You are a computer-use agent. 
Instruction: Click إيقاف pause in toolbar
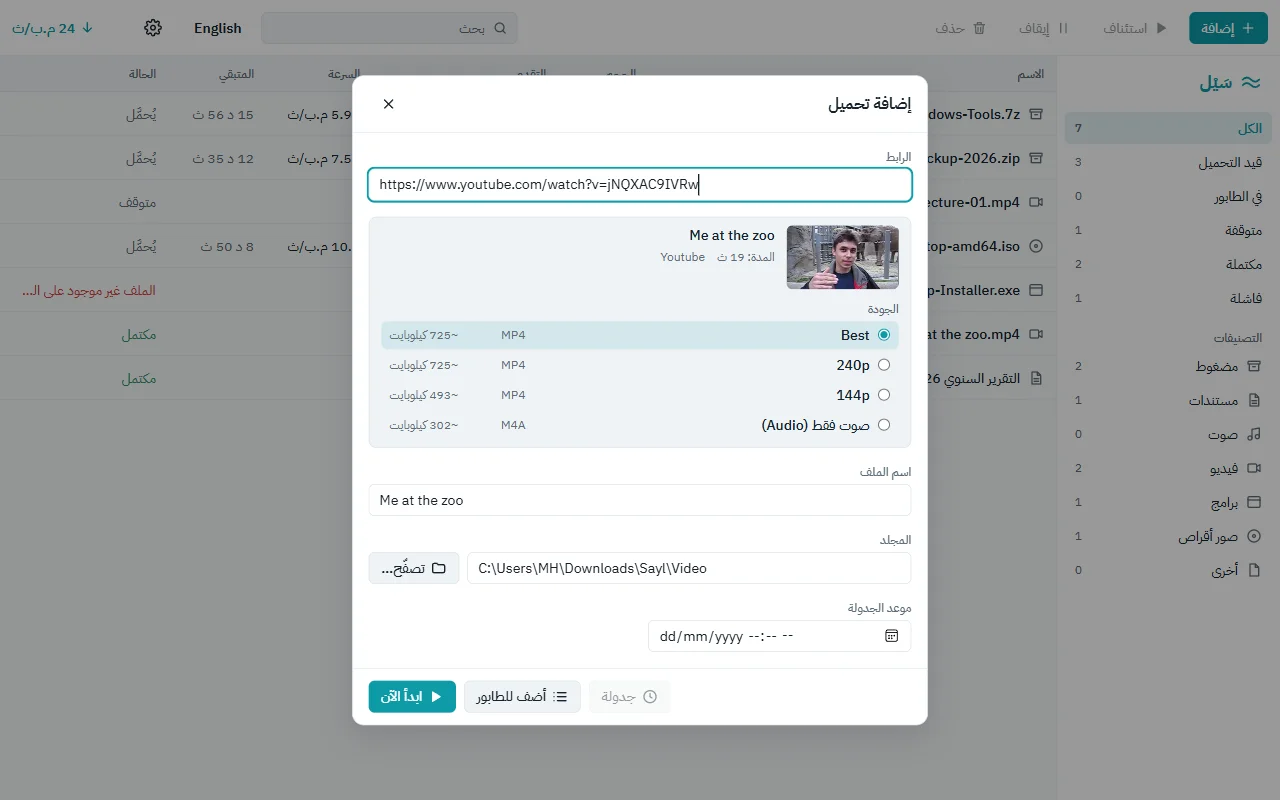click(x=1044, y=28)
